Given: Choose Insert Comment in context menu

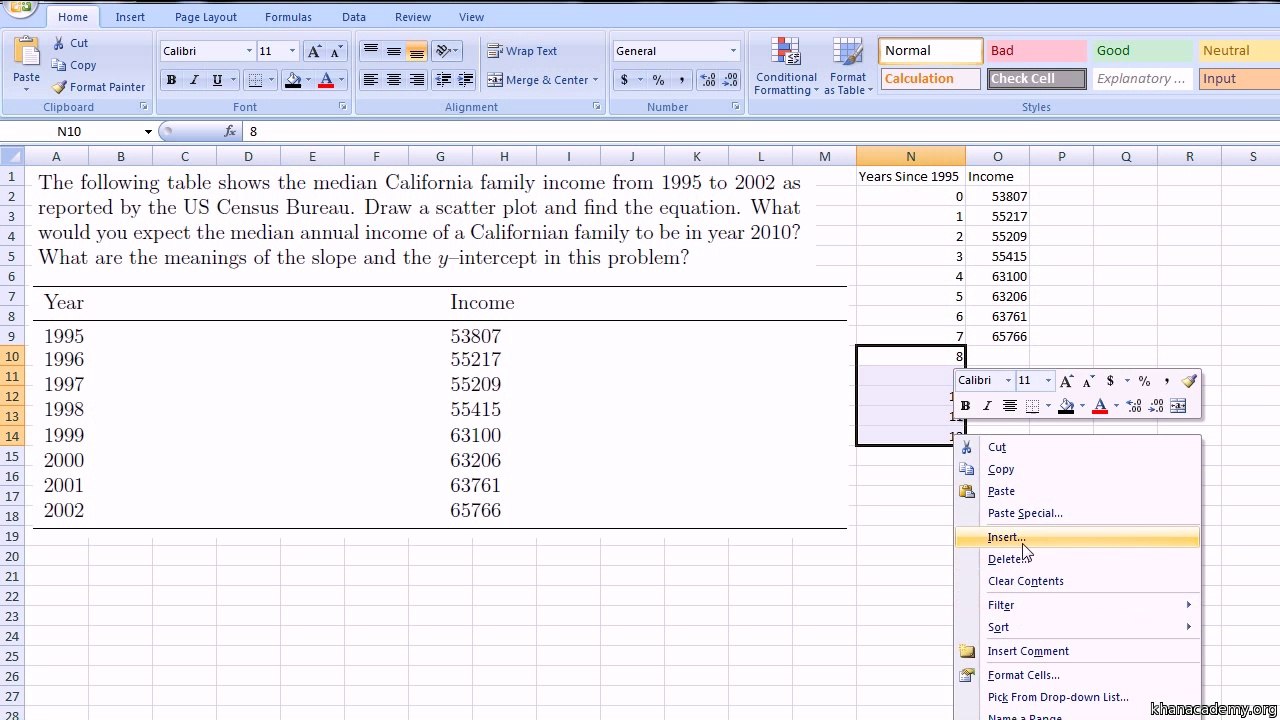Looking at the screenshot, I should (x=1078, y=651).
